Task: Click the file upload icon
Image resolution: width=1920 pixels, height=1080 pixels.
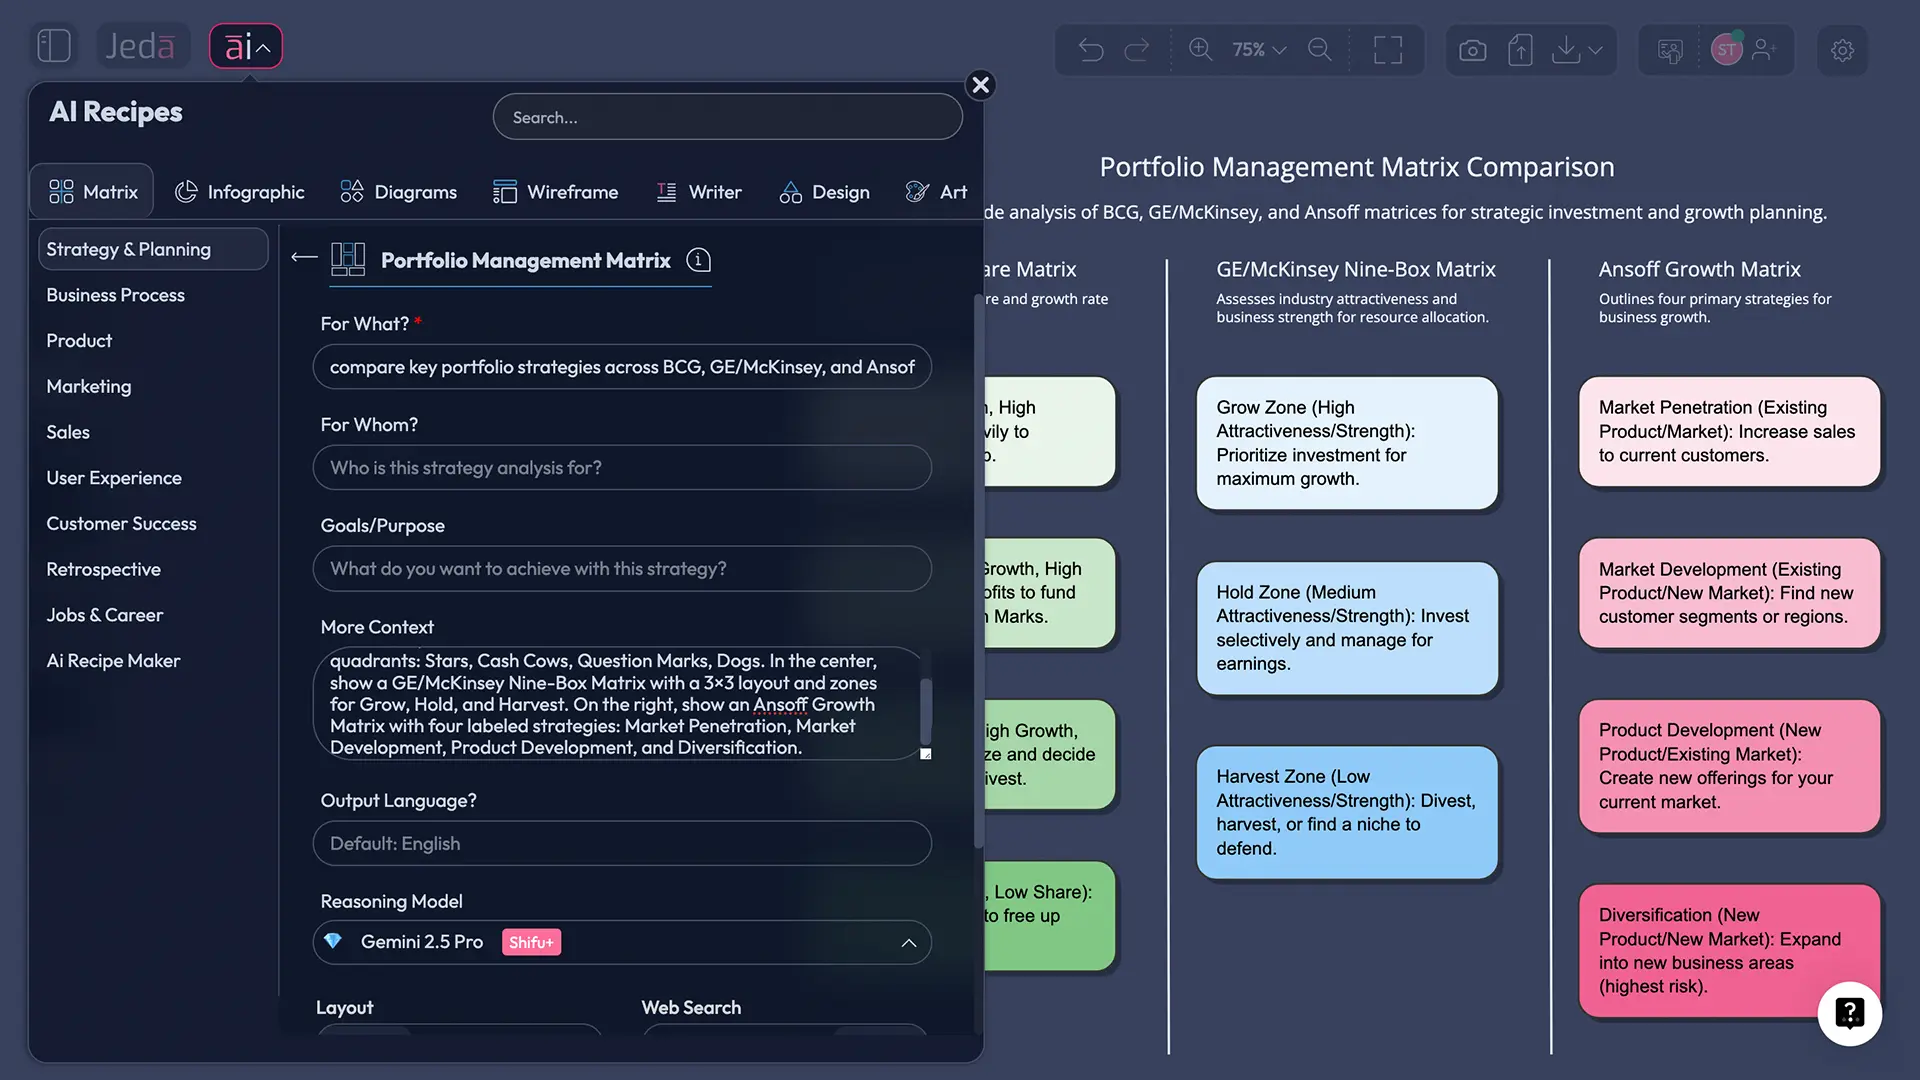Action: (1520, 49)
